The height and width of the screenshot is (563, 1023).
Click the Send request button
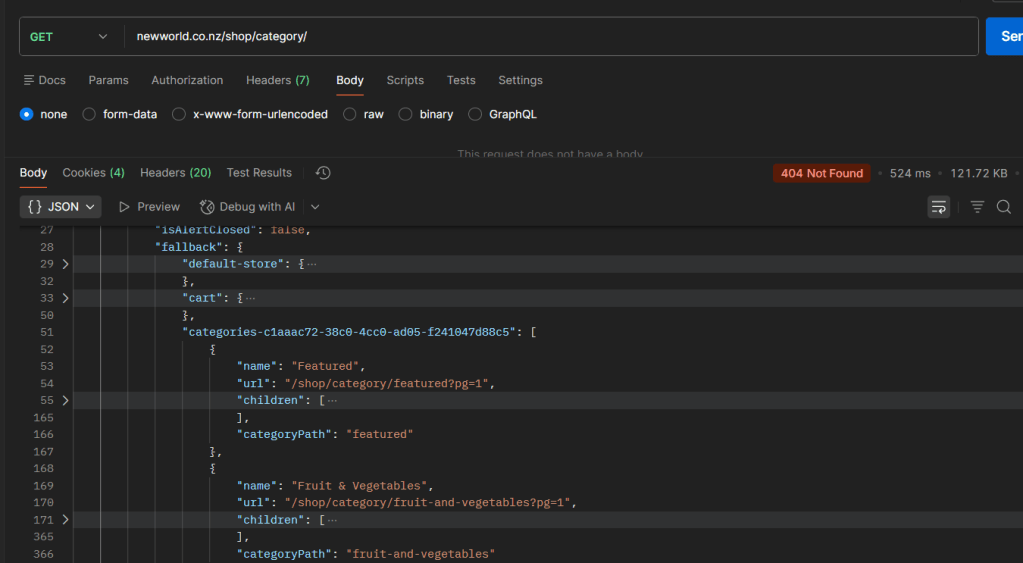pos(1004,36)
